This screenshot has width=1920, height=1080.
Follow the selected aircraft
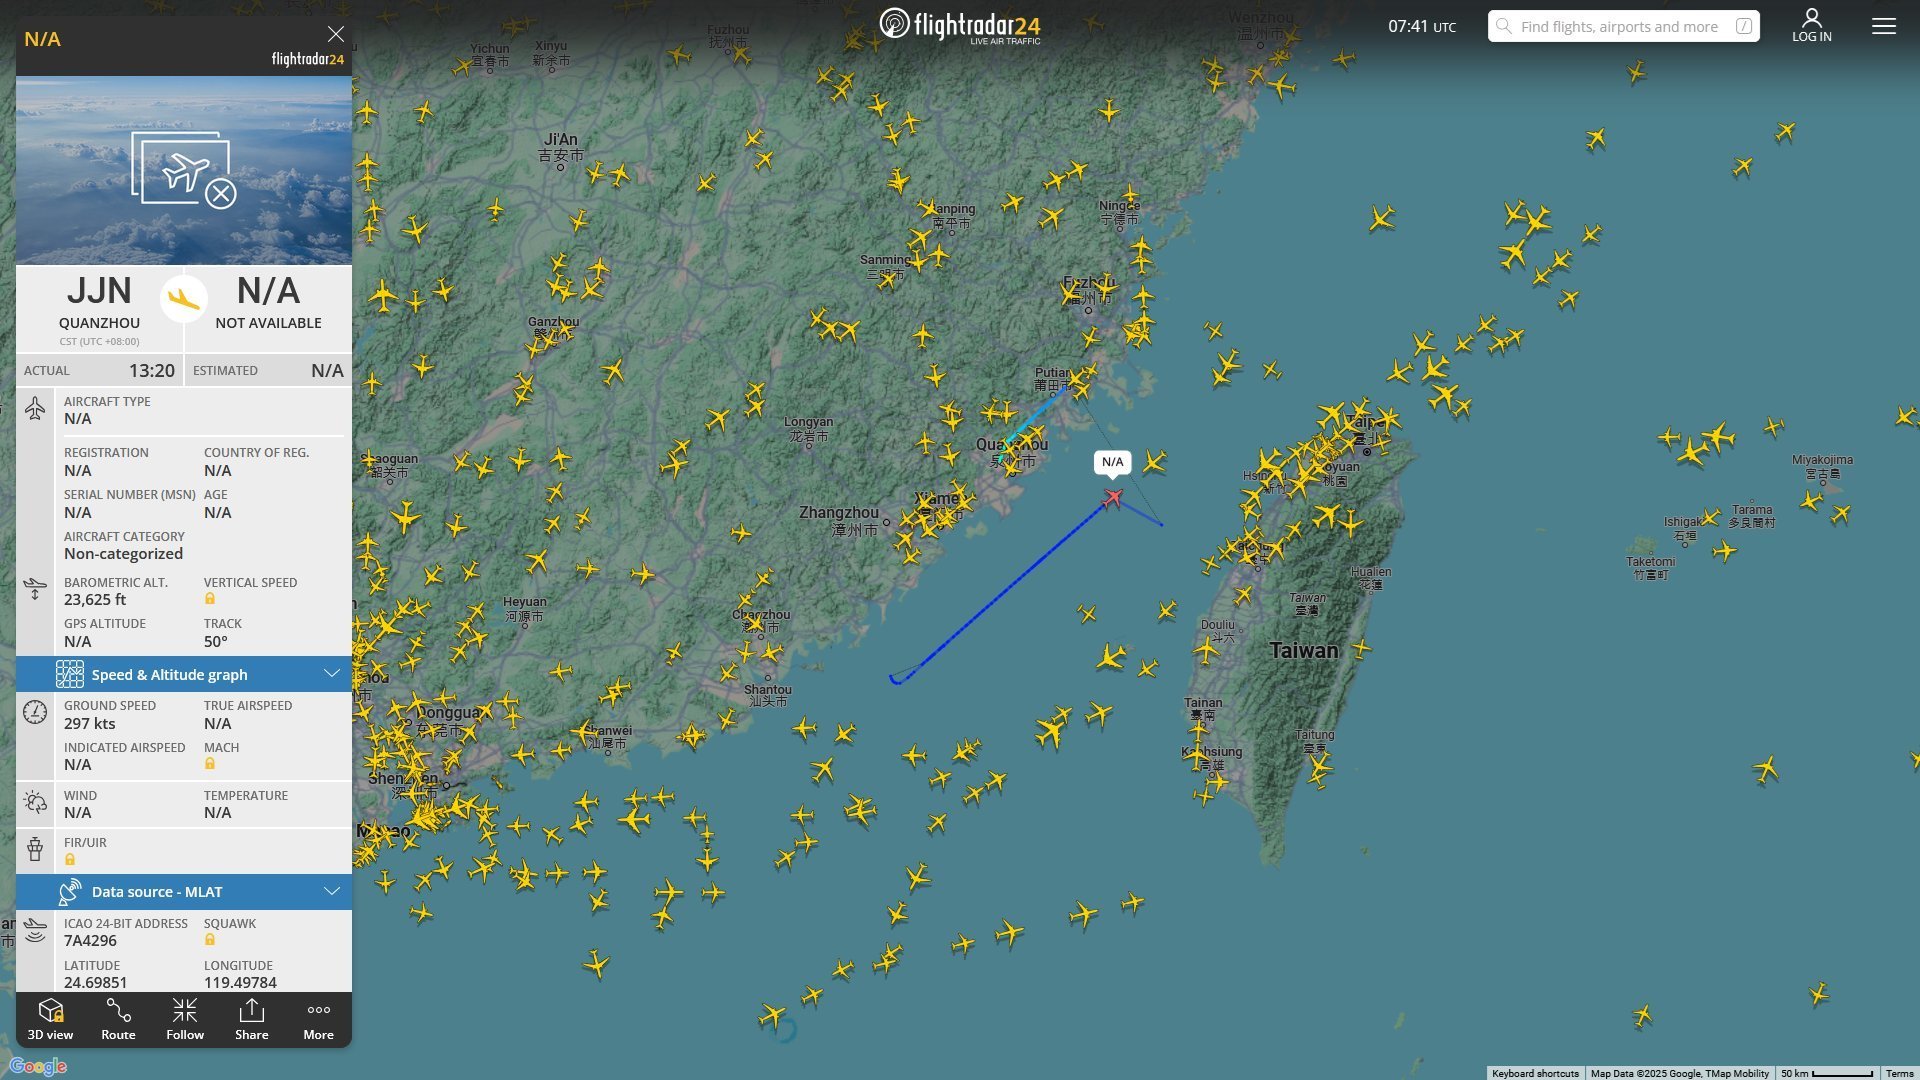tap(185, 1019)
